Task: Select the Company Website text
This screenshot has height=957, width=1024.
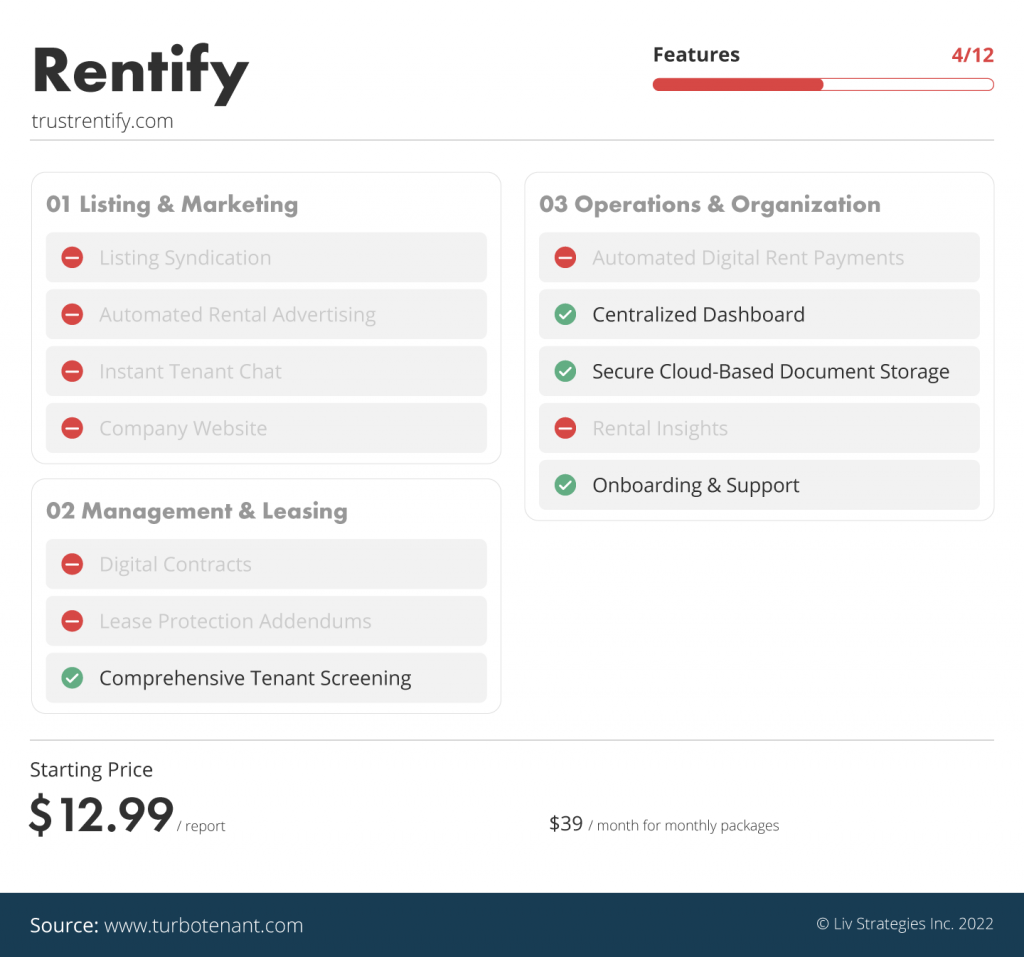Action: (x=183, y=428)
